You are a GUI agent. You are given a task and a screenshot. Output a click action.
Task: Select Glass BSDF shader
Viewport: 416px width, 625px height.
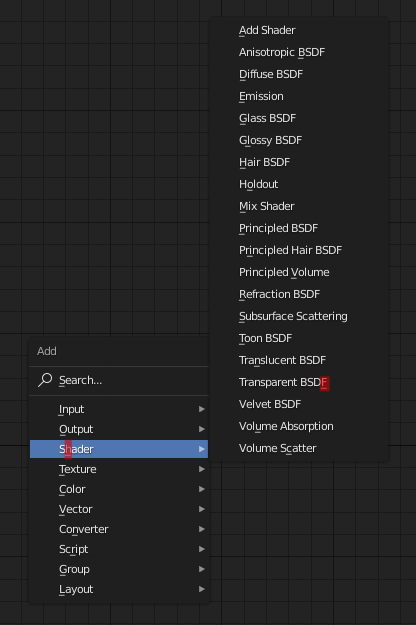pyautogui.click(x=299, y=118)
